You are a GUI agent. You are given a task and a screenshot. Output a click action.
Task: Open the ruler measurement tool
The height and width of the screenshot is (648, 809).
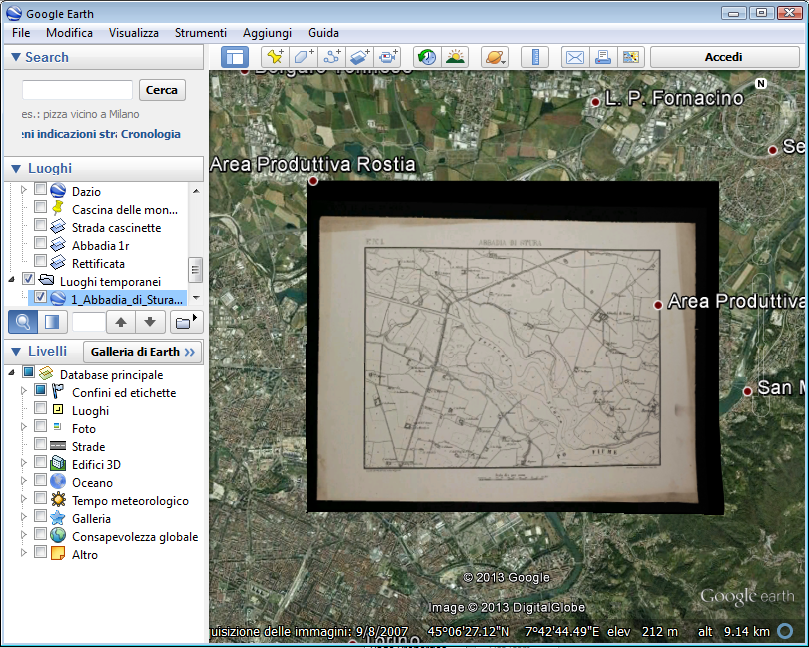point(535,57)
